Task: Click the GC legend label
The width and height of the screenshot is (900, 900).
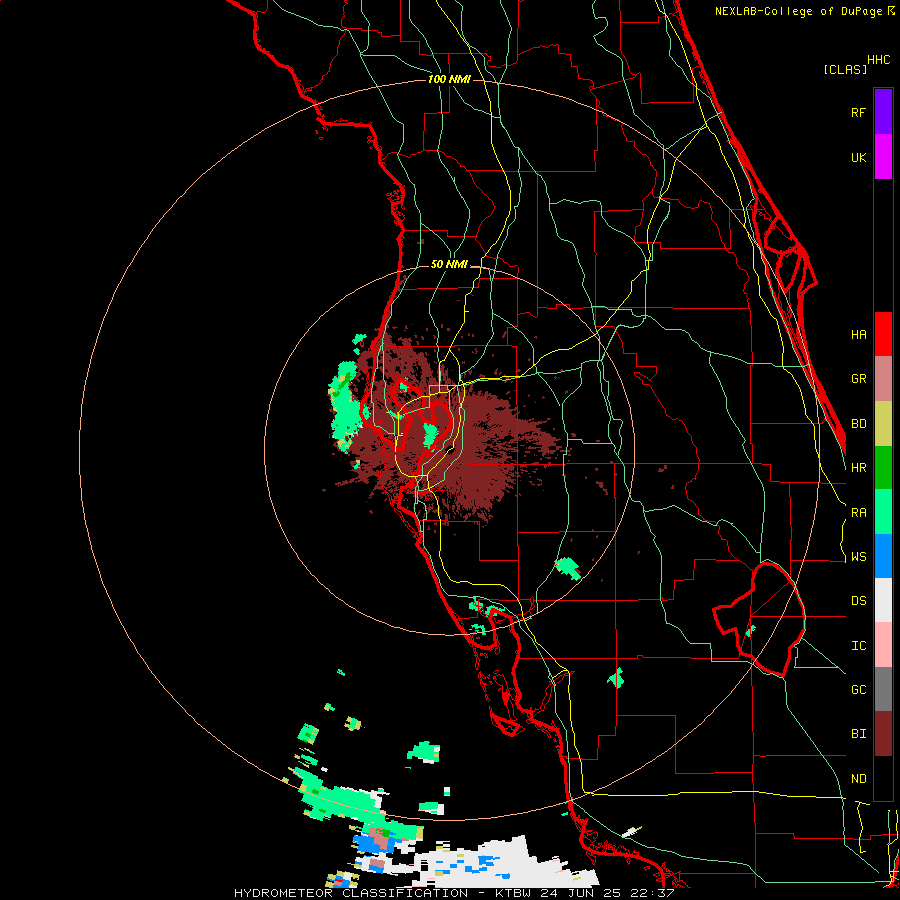Action: click(858, 690)
